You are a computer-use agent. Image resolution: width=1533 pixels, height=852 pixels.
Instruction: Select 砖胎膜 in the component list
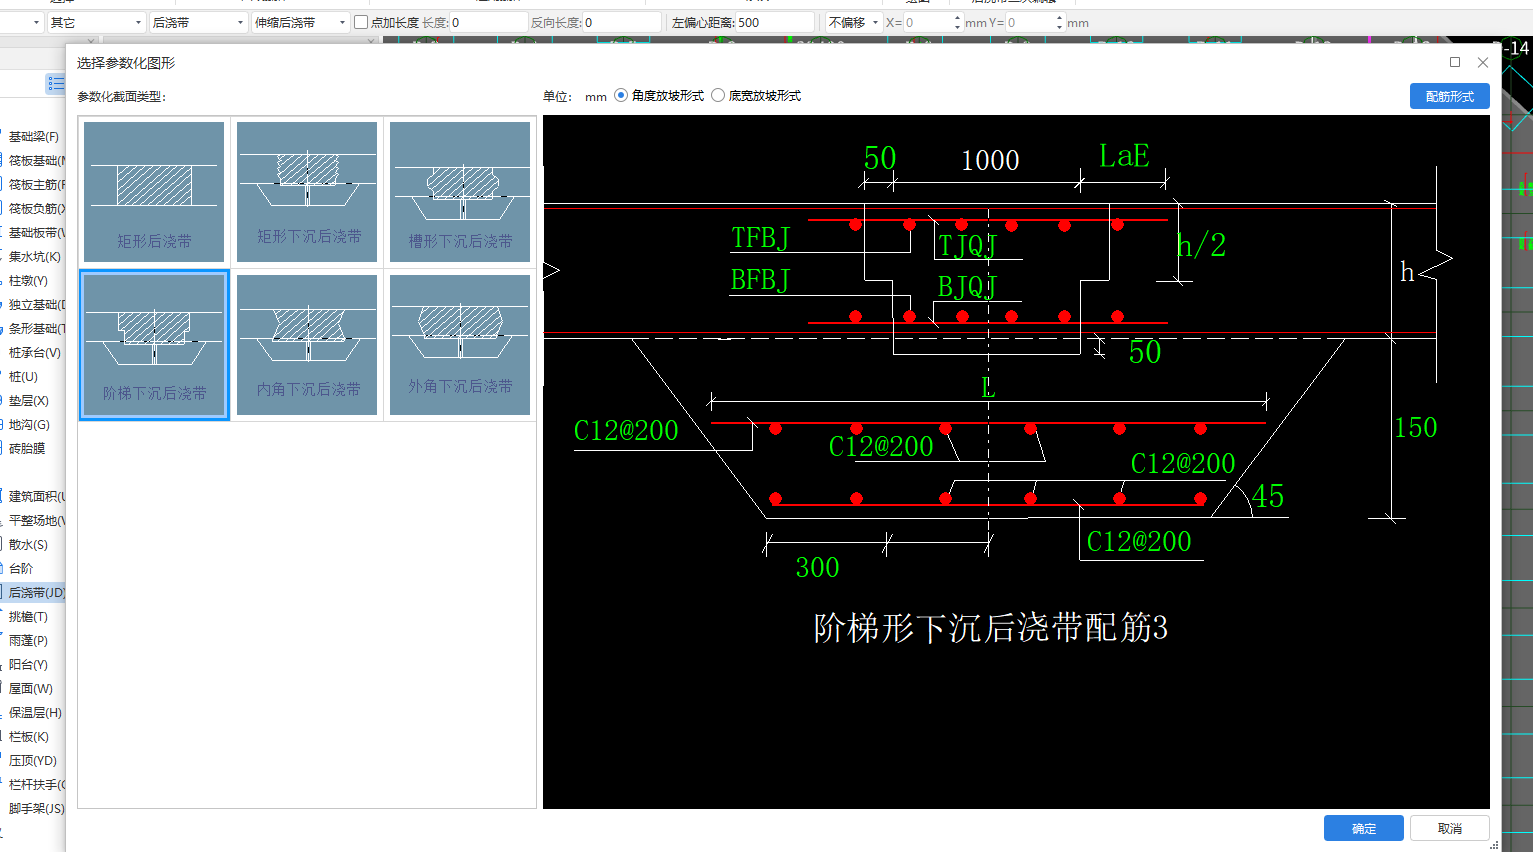[x=27, y=448]
